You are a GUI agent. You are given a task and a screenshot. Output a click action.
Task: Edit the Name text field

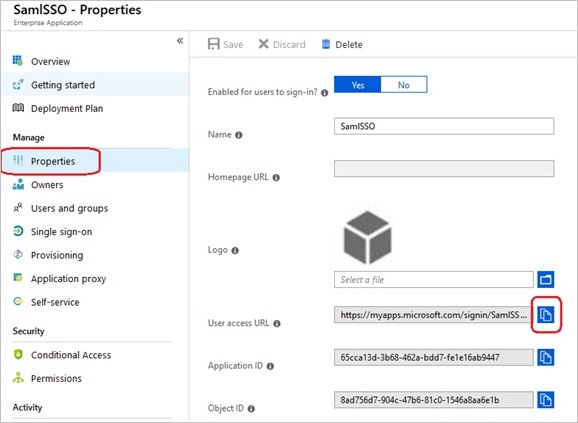tap(444, 126)
